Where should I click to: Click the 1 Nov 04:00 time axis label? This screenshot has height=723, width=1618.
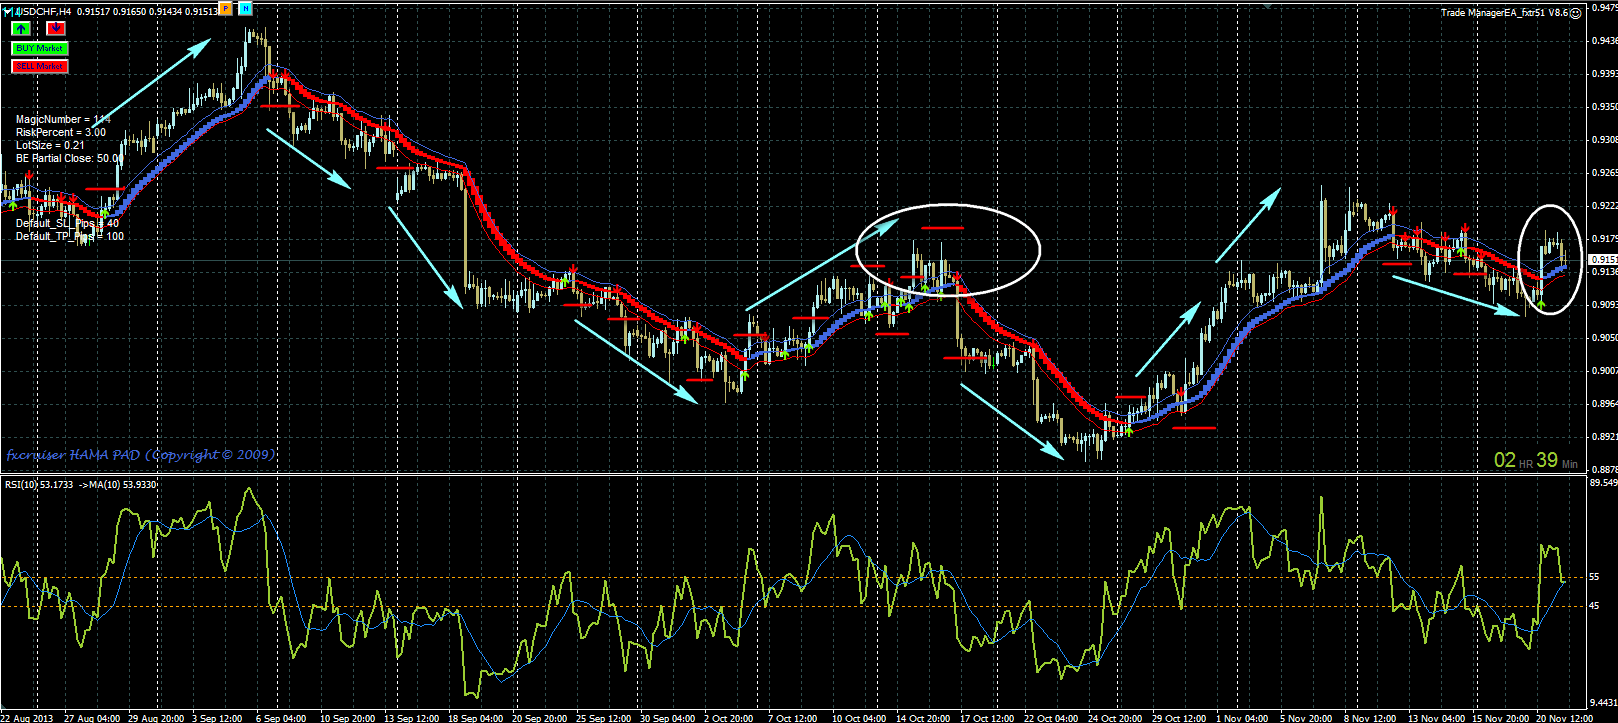[x=1242, y=718]
